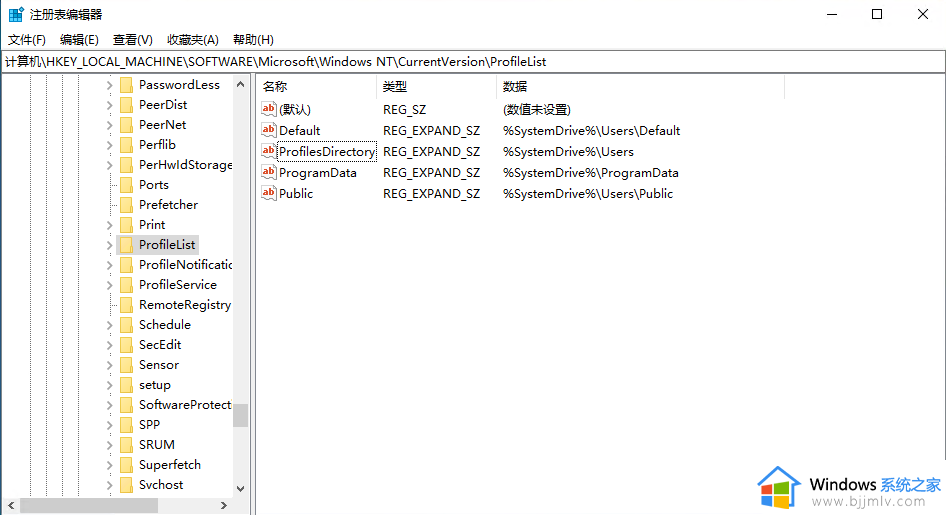The height and width of the screenshot is (515, 946).
Task: Click the PeerDist folder icon
Action: point(126,105)
